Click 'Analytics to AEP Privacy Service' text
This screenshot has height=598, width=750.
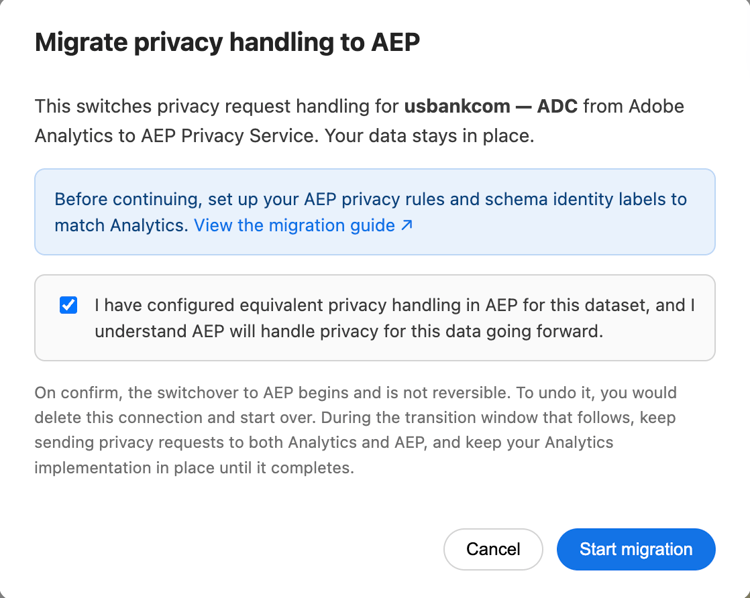pos(176,136)
